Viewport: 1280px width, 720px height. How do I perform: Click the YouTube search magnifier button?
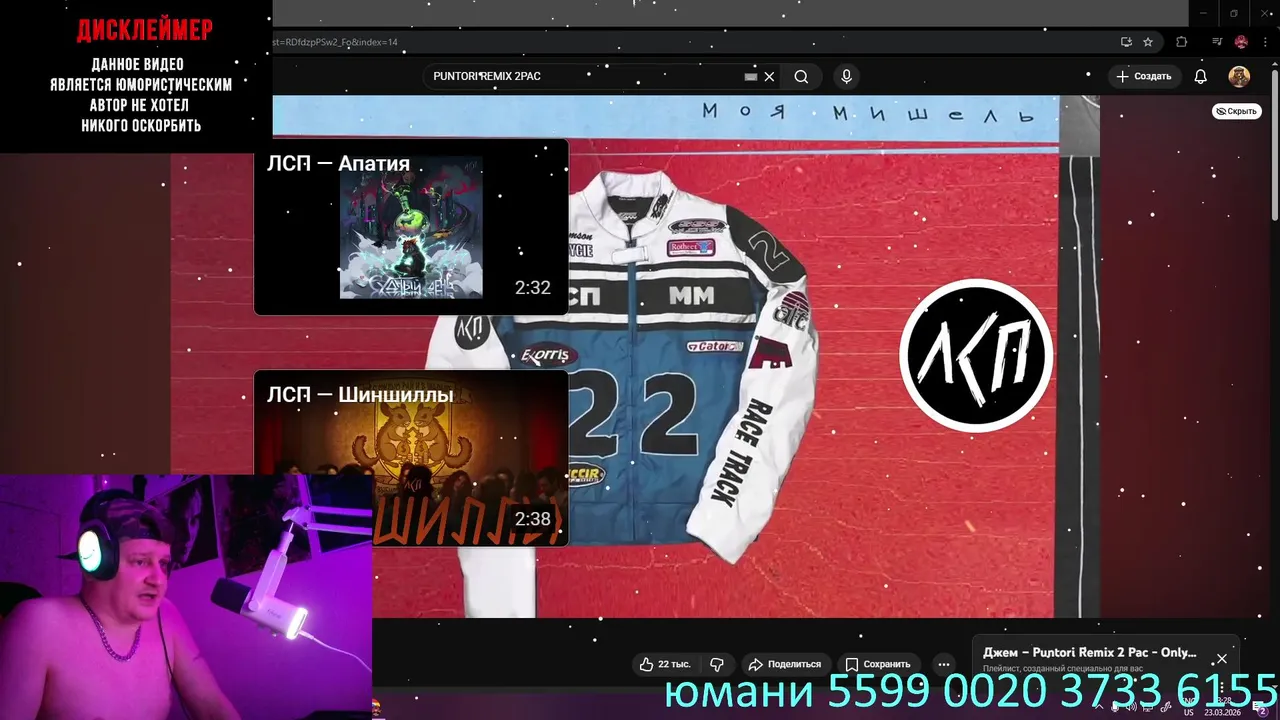coord(801,77)
